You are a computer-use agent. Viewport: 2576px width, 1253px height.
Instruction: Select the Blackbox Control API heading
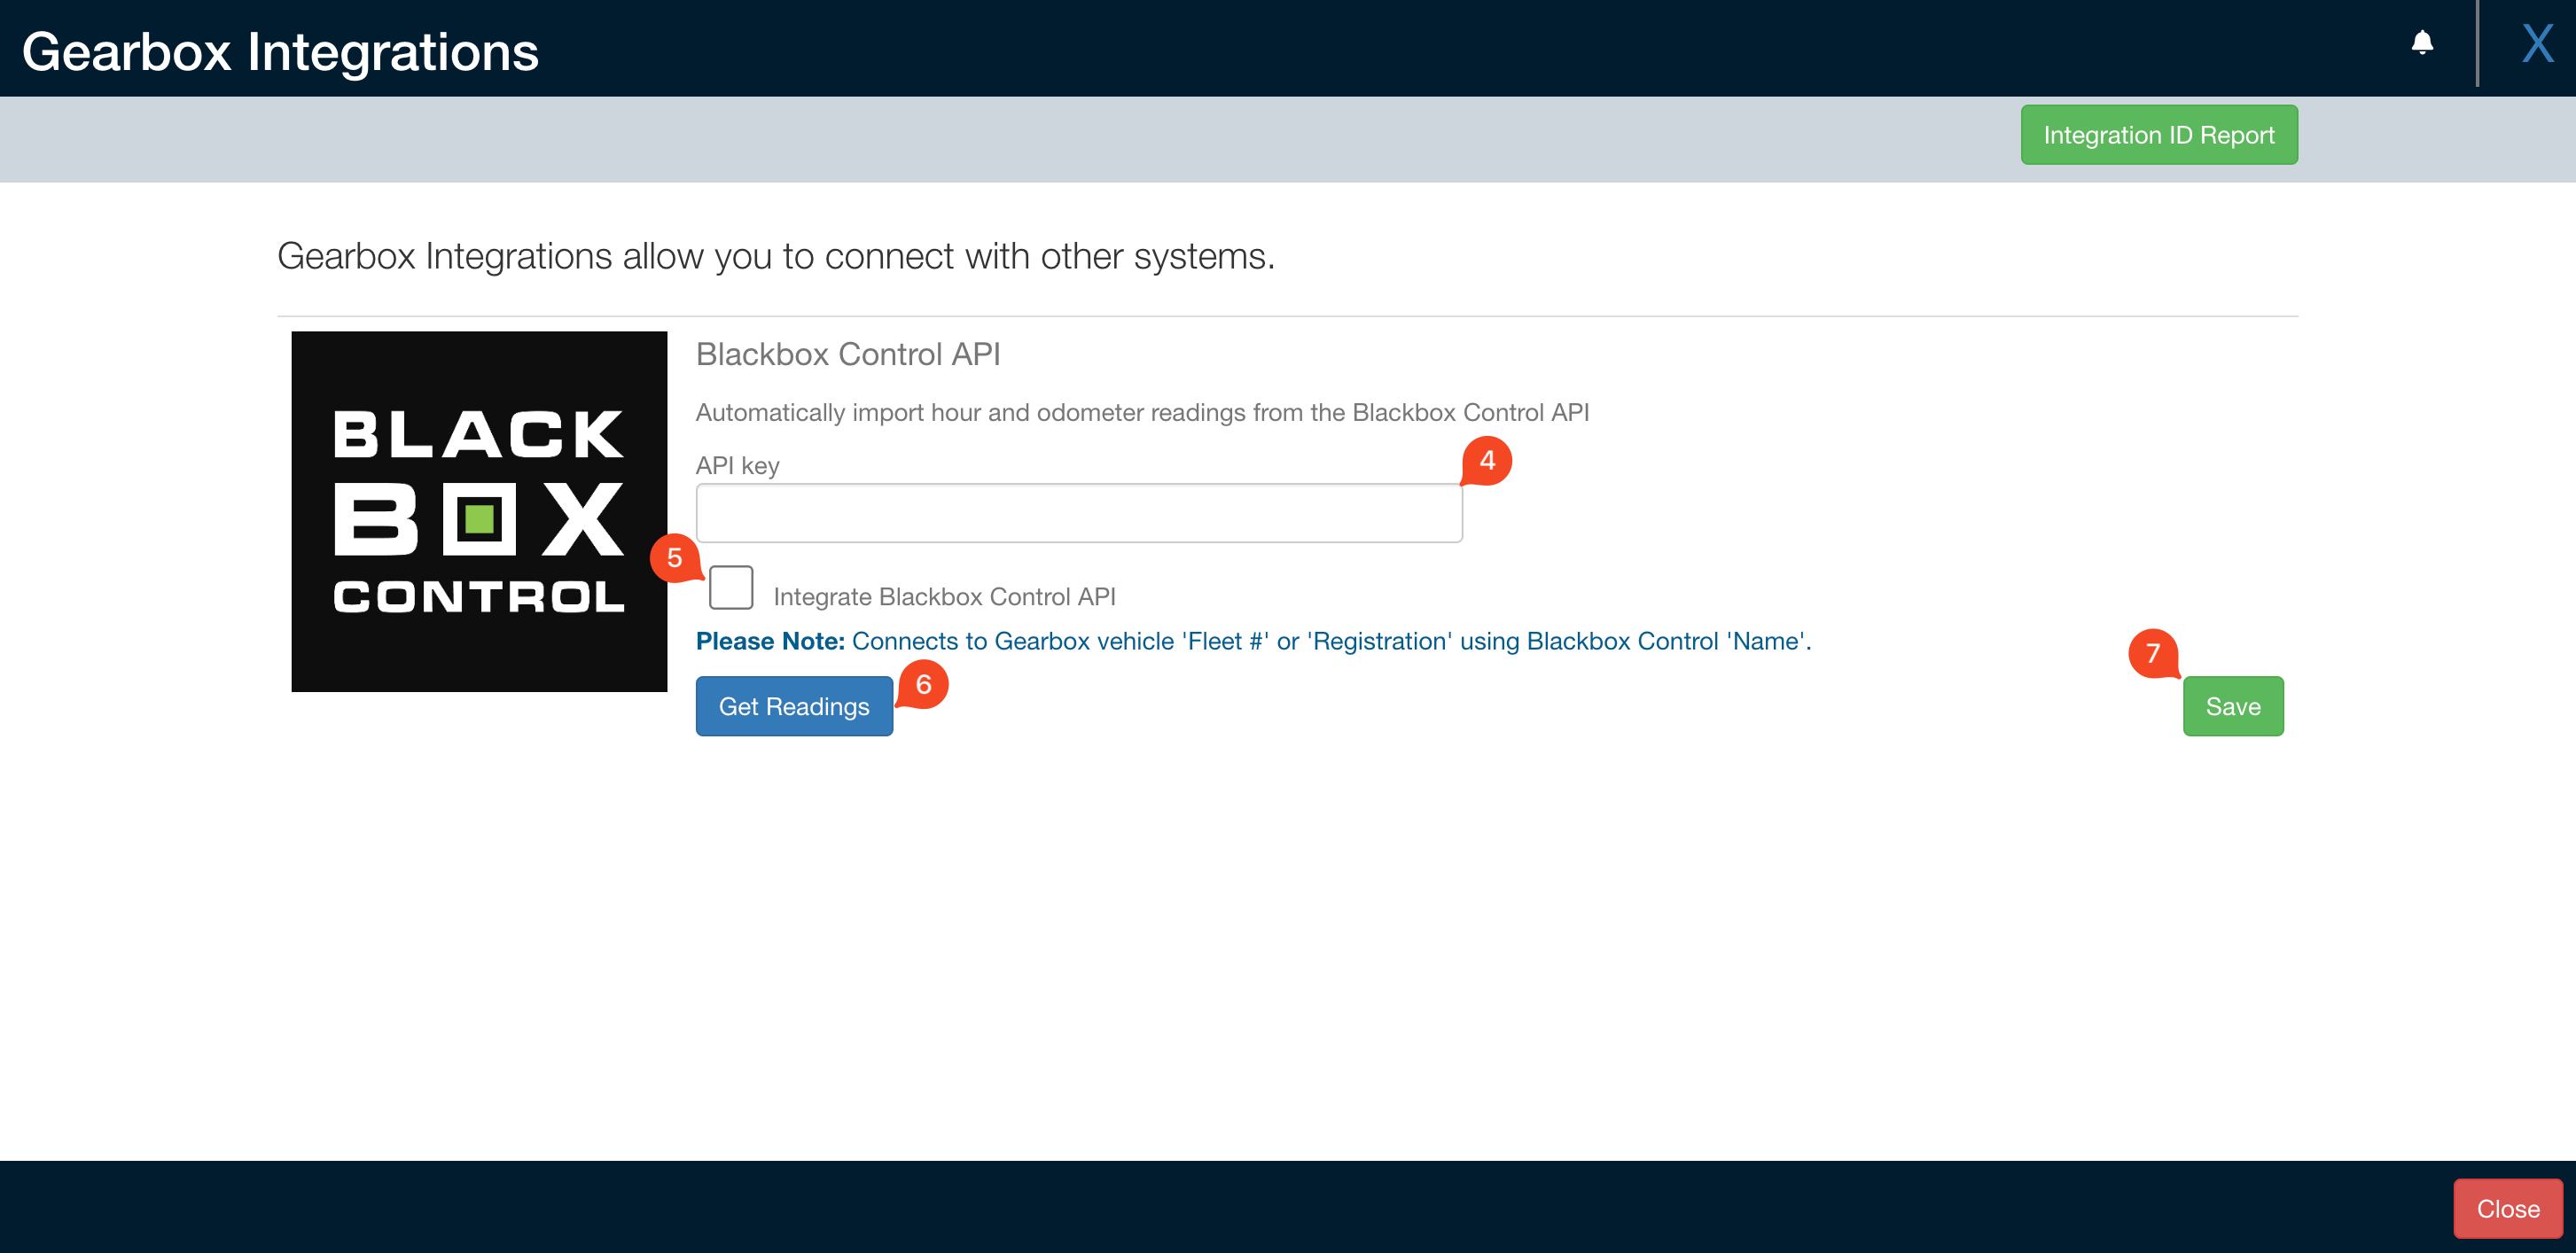848,354
